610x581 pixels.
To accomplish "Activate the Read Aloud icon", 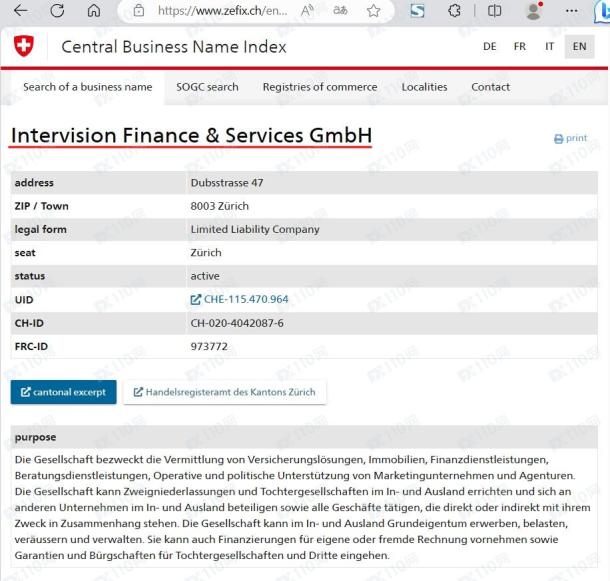I will [x=307, y=11].
